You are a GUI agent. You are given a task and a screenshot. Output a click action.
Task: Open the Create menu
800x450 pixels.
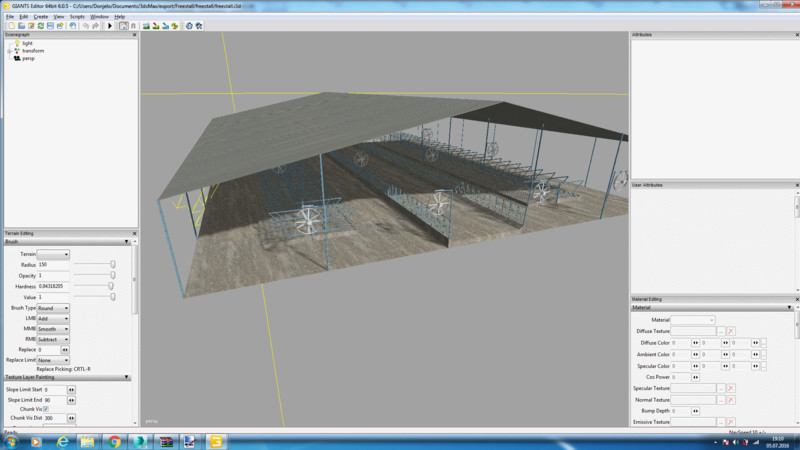click(x=39, y=17)
